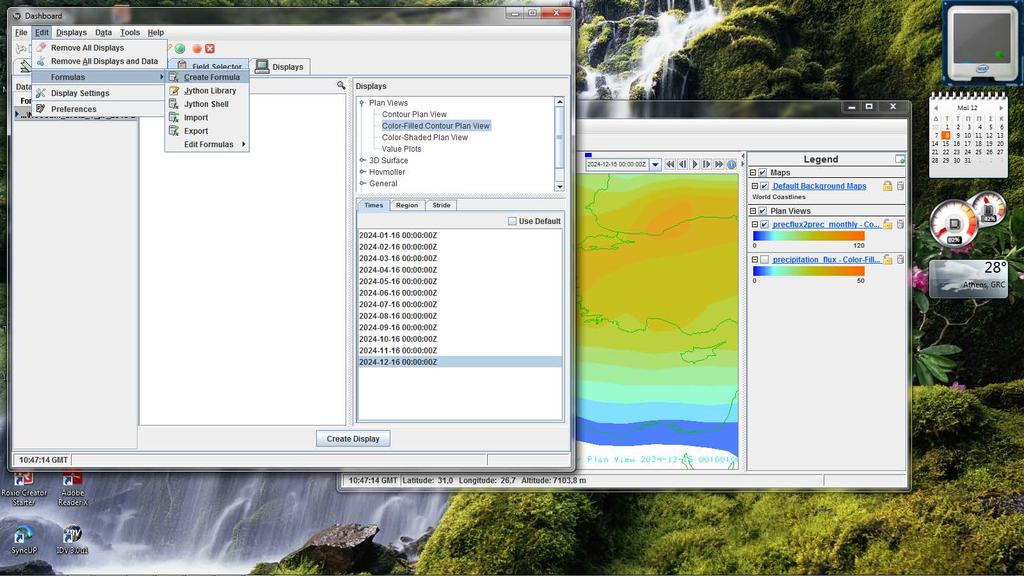
Task: Collapse the precipitation_flux legend entry
Action: pos(754,259)
